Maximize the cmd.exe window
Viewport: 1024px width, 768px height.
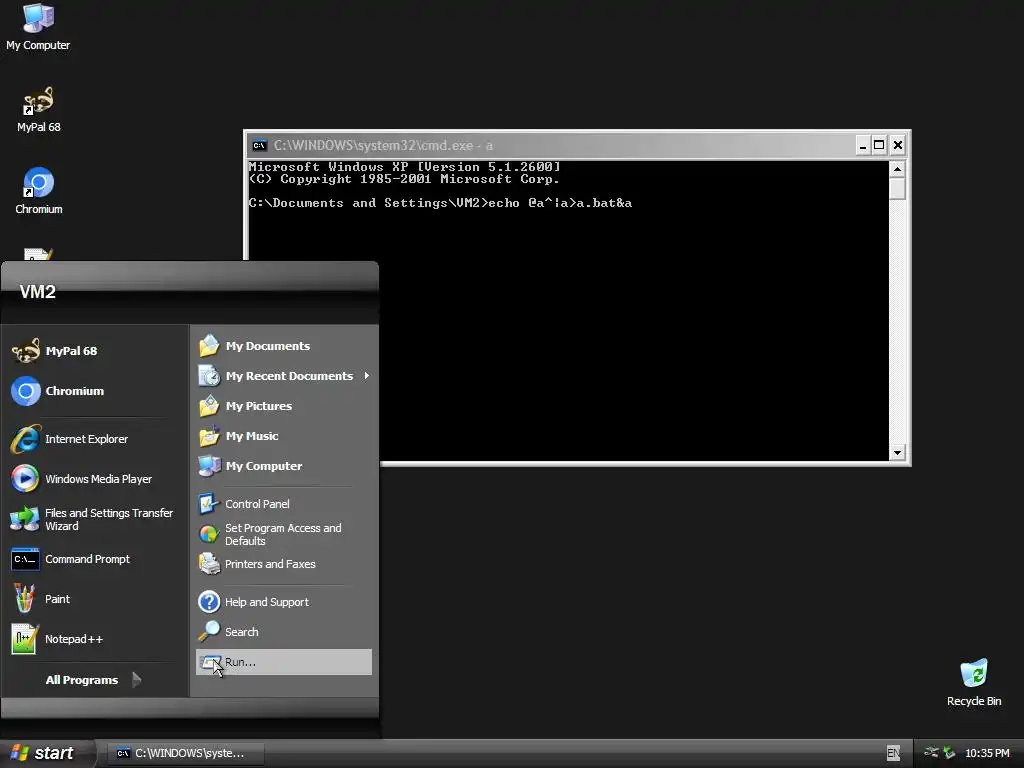[880, 145]
